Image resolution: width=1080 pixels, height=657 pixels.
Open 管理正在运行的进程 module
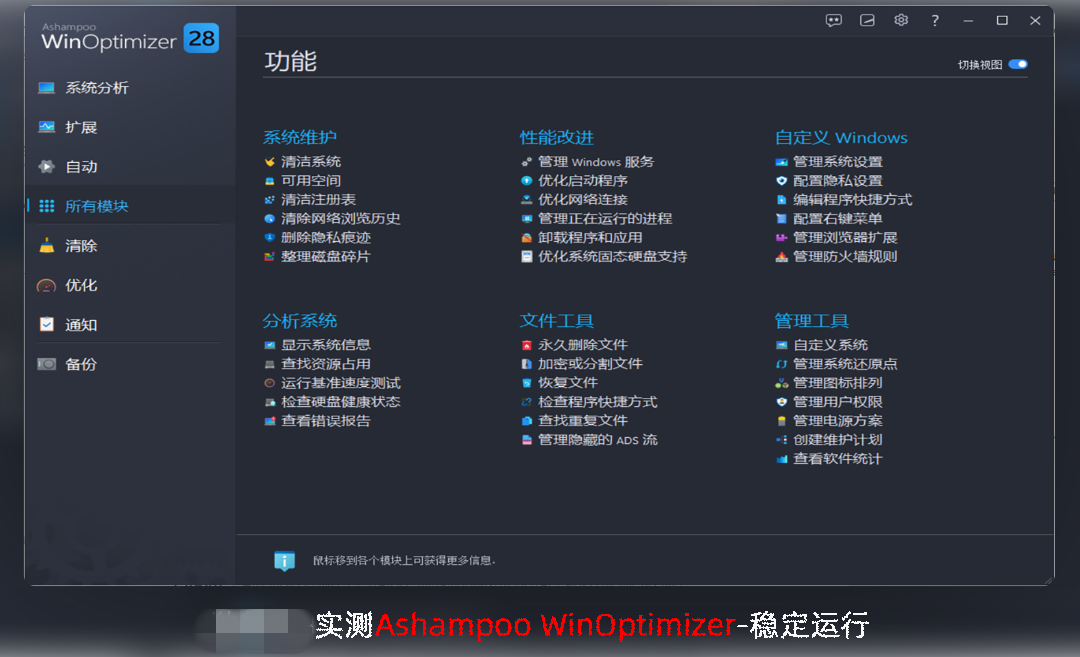pos(605,219)
